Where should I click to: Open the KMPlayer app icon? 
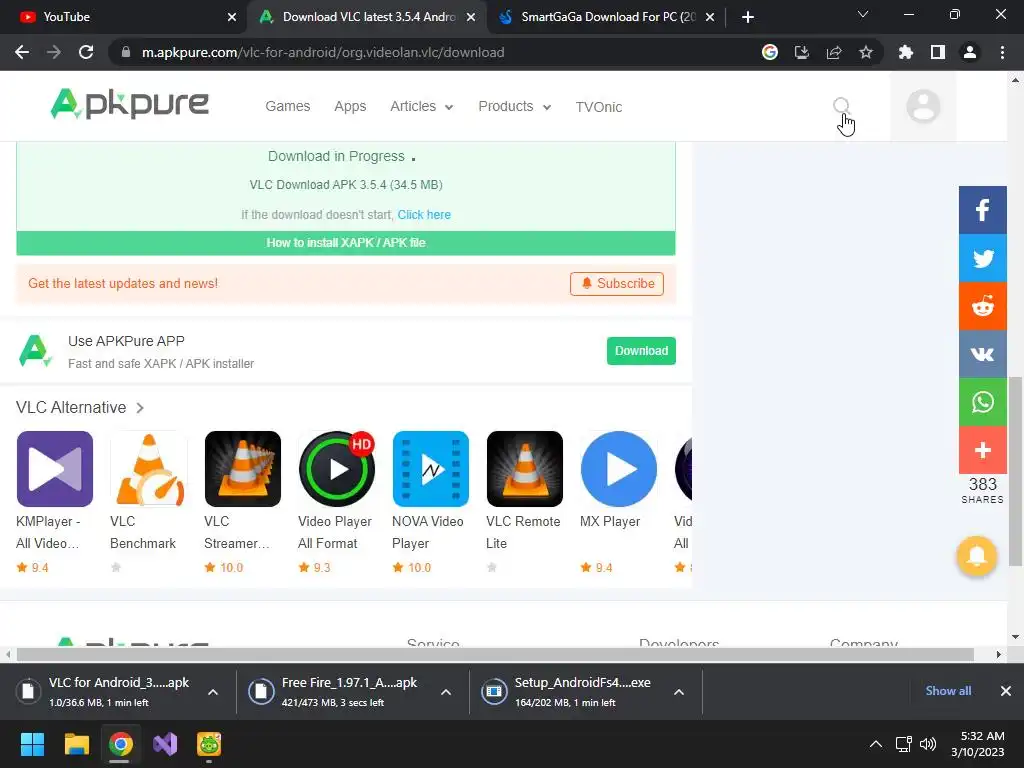coord(55,469)
